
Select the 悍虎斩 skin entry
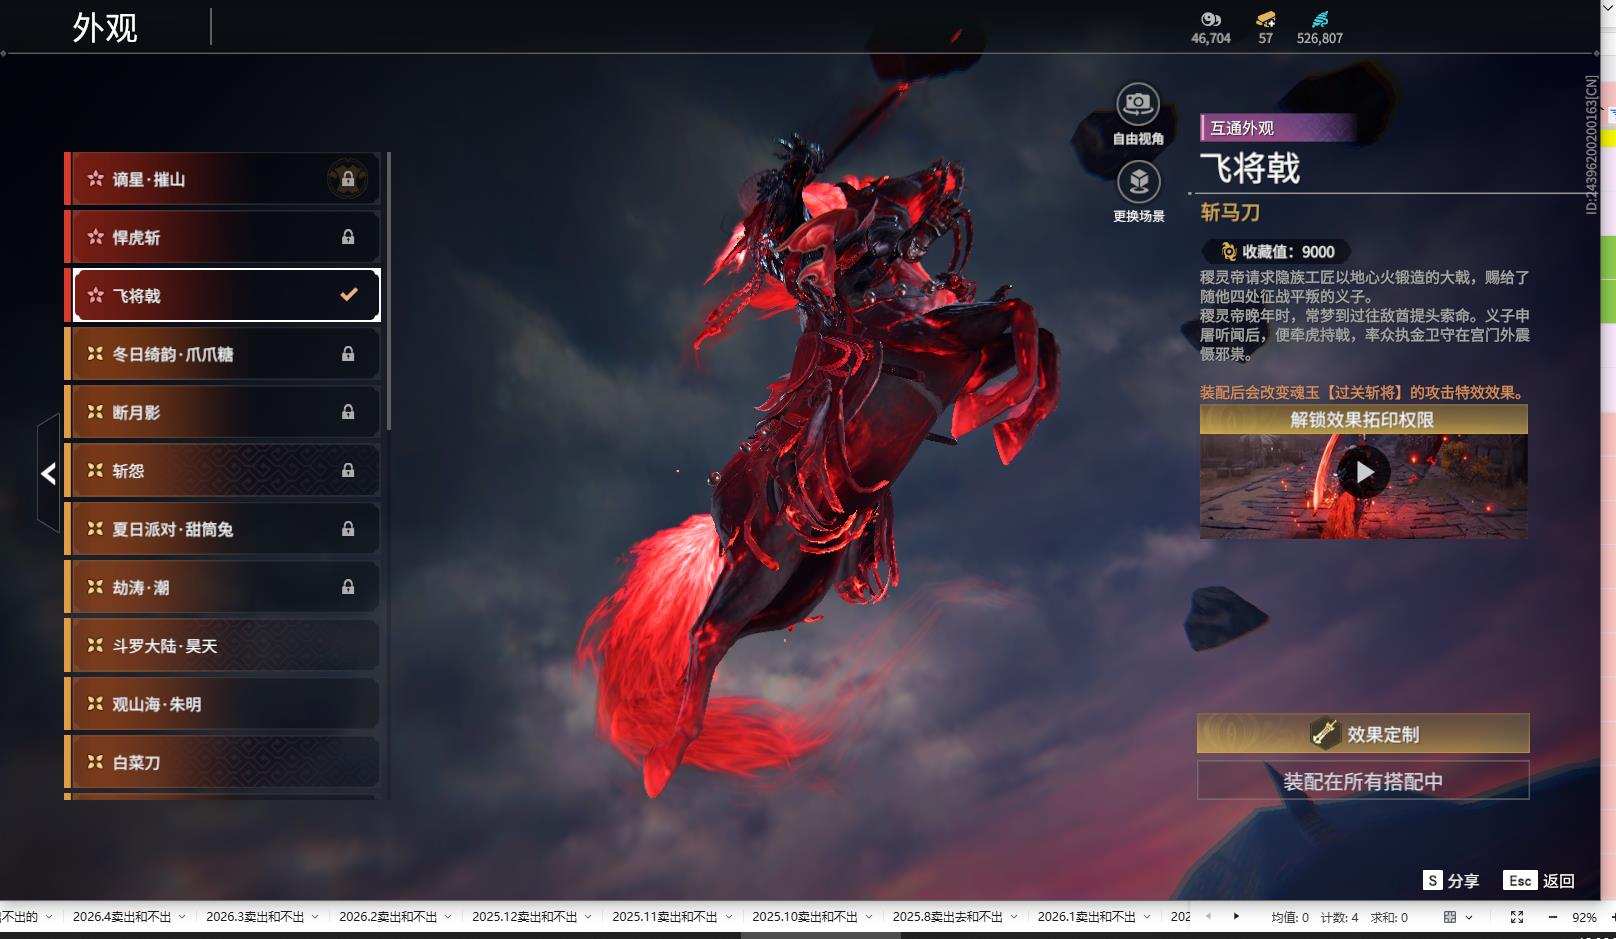click(222, 237)
